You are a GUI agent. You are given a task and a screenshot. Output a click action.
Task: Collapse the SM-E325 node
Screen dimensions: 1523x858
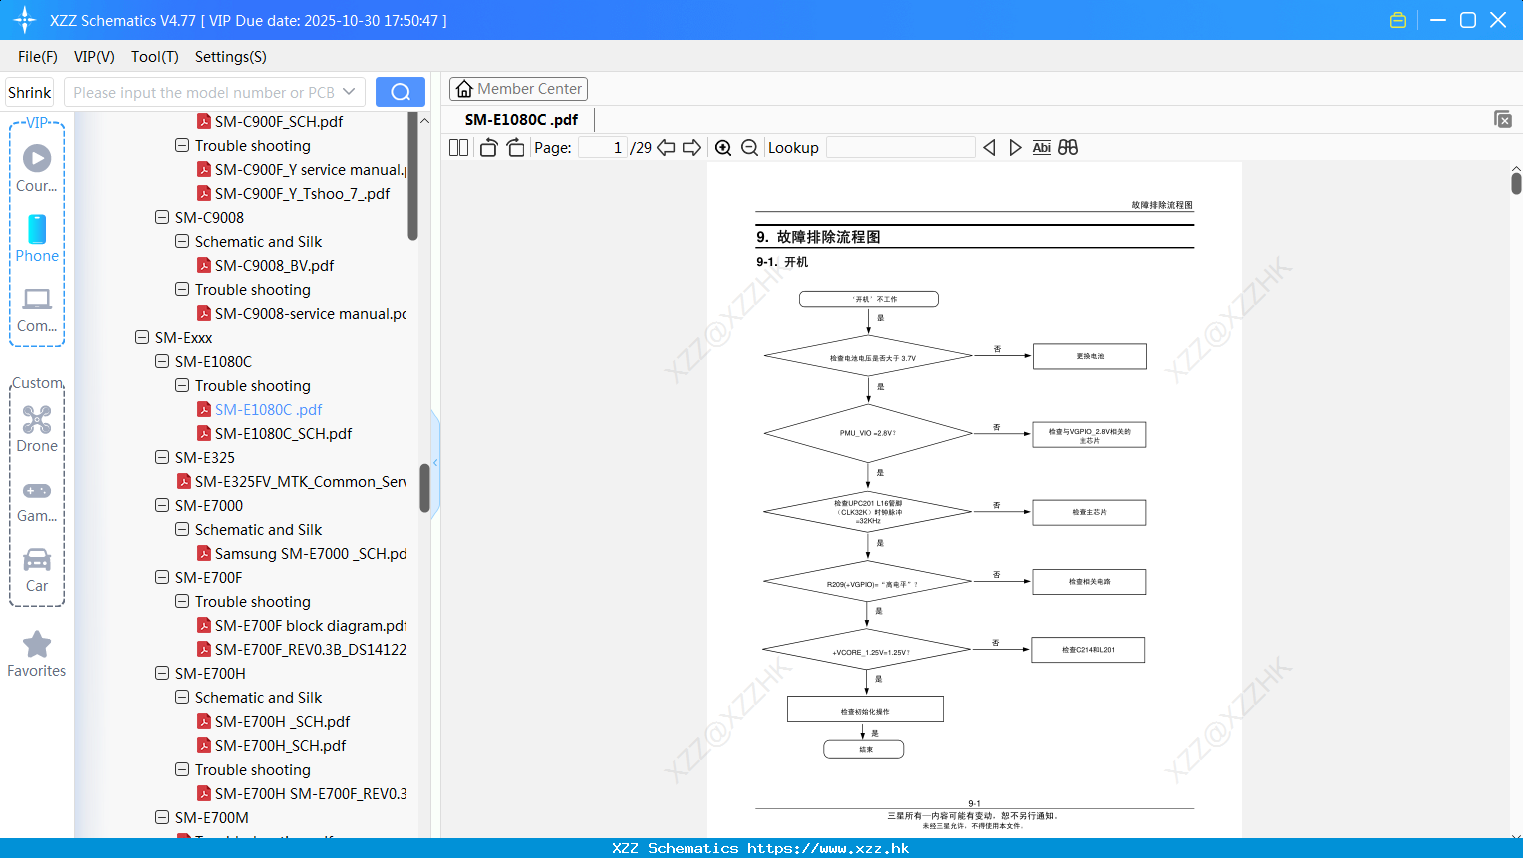(x=162, y=457)
